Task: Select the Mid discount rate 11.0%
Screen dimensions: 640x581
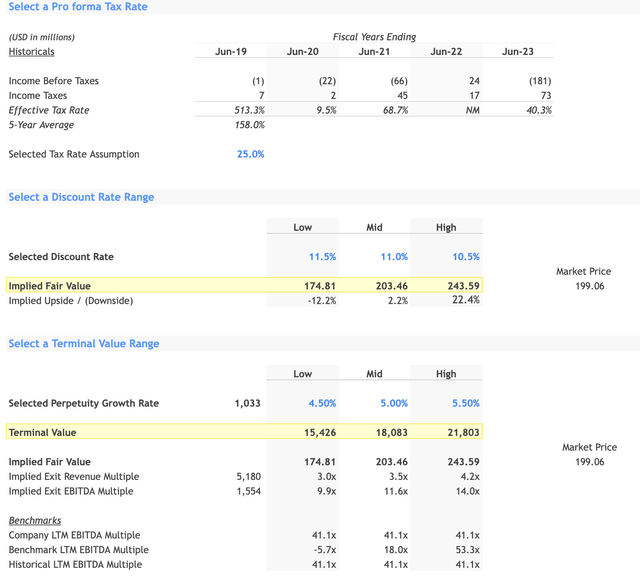Action: coord(393,257)
